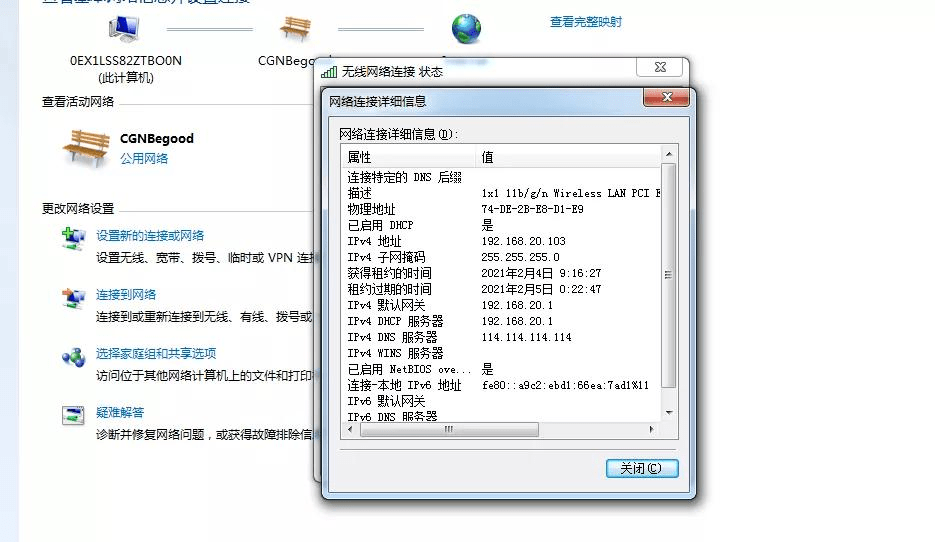Select the IPv4 默认网关 row

point(502,305)
